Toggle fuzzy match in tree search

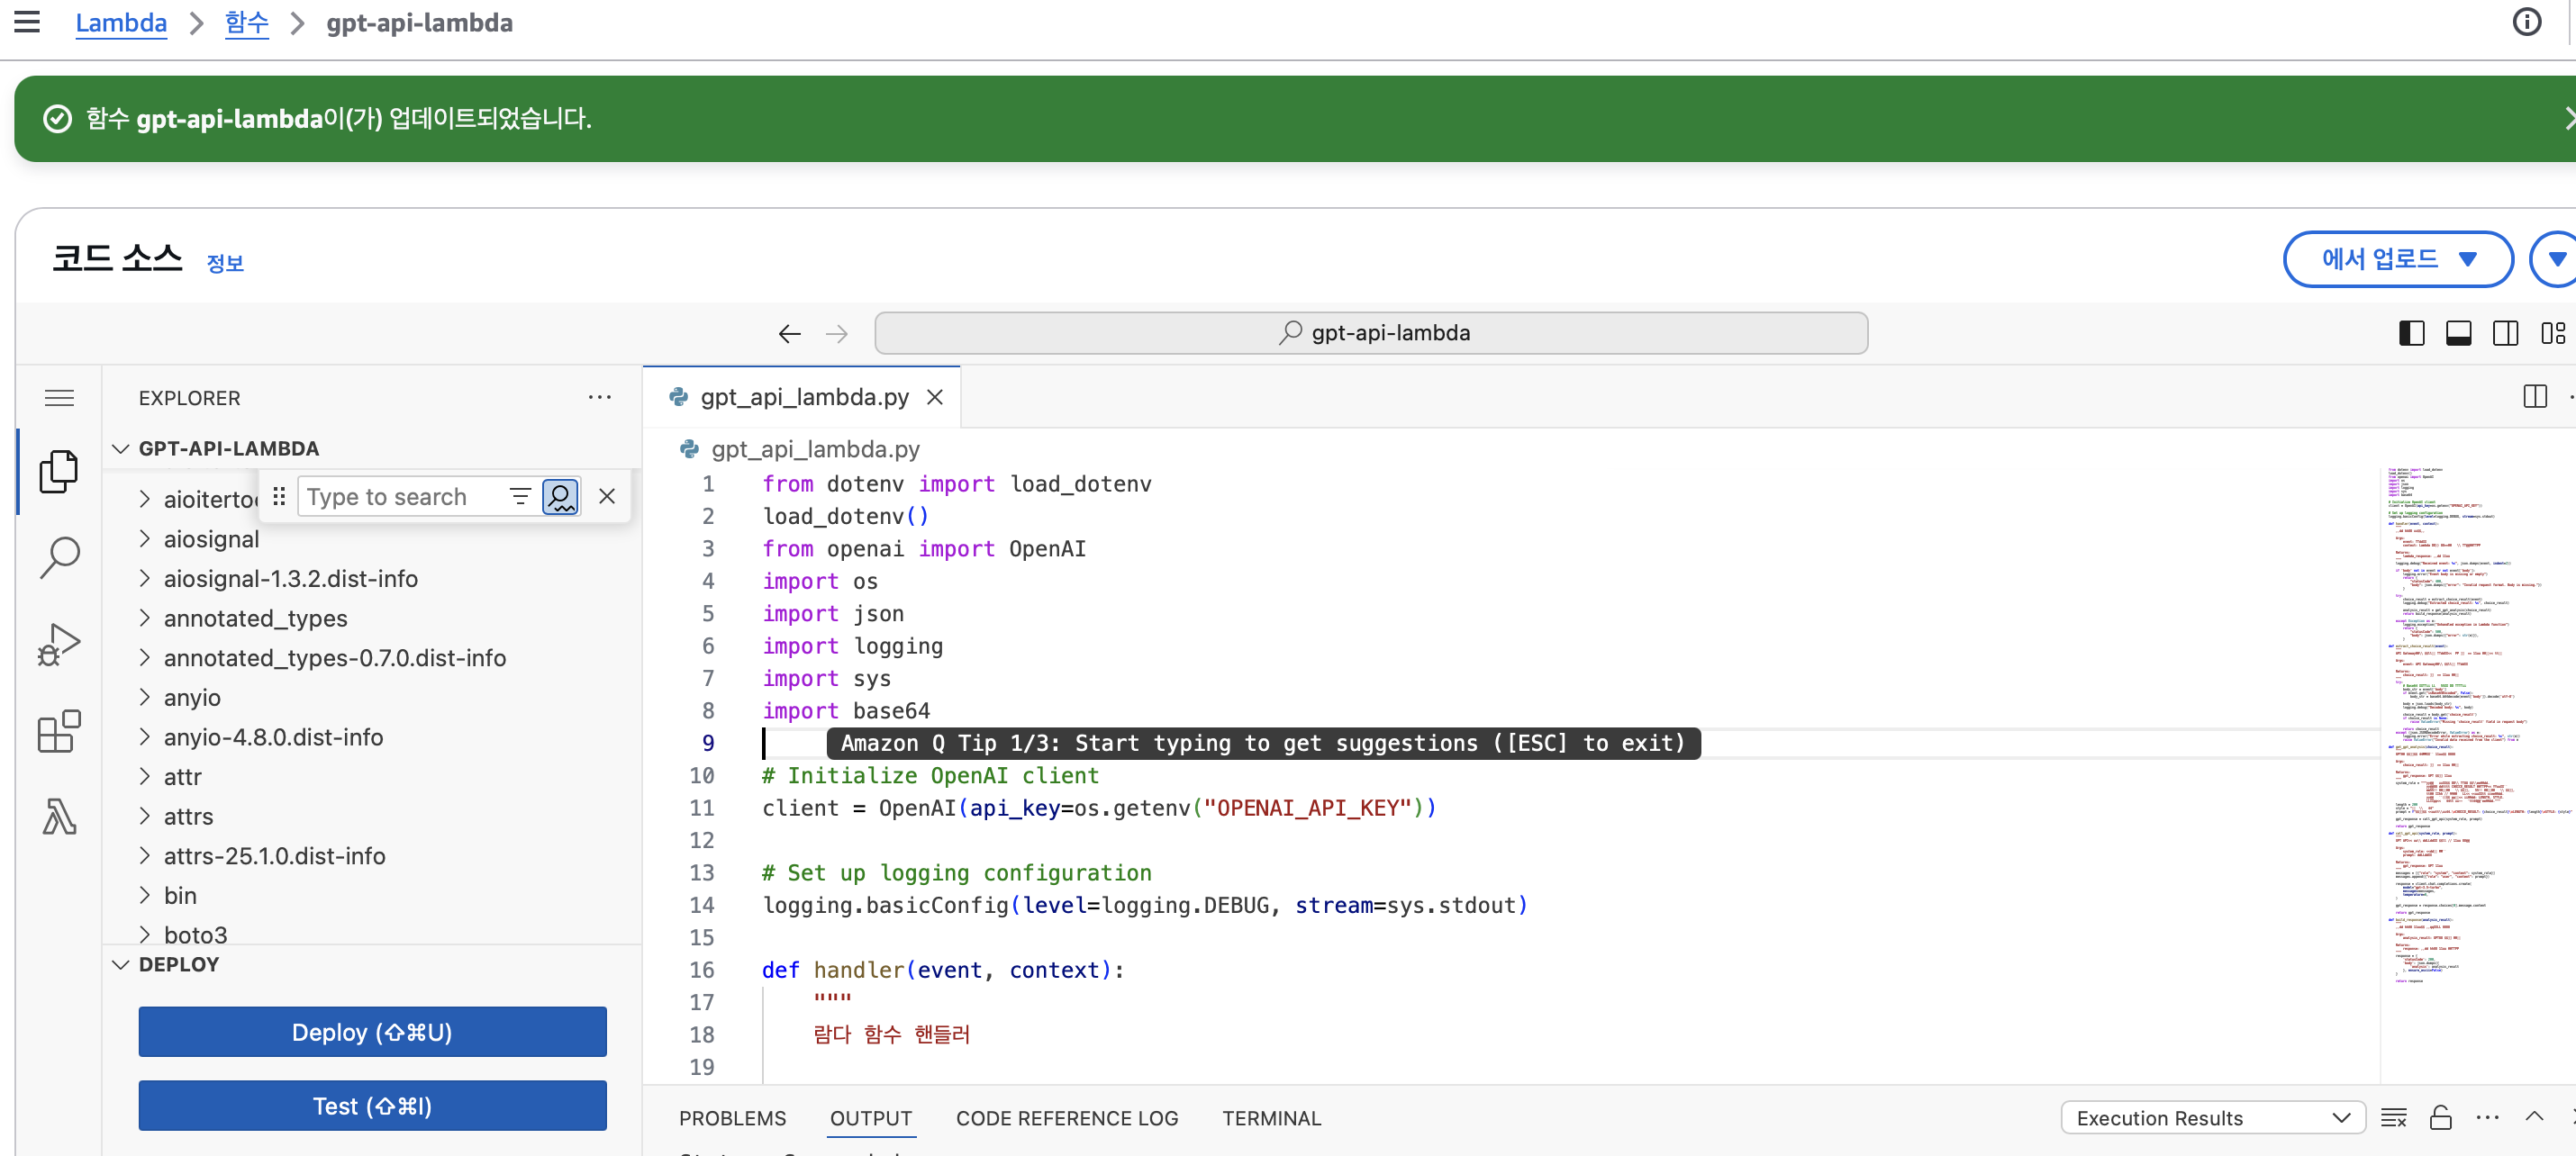coord(560,497)
